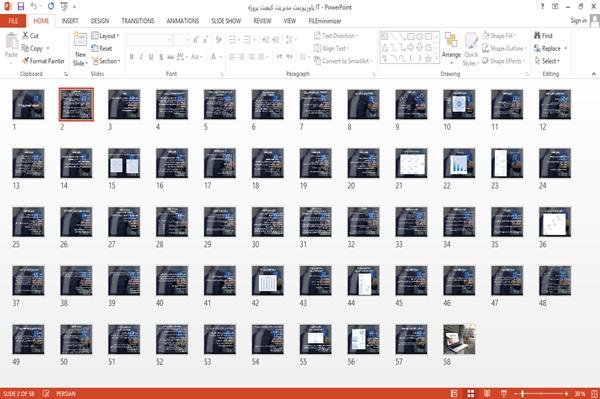
Task: Toggle Italic formatting
Action: pyautogui.click(x=141, y=57)
